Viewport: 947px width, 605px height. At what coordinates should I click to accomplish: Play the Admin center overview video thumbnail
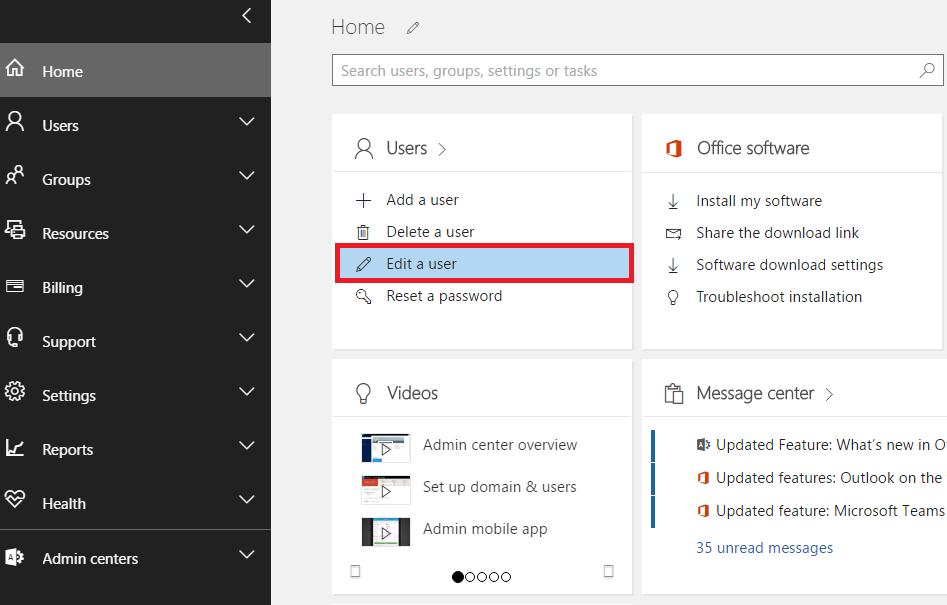point(385,448)
